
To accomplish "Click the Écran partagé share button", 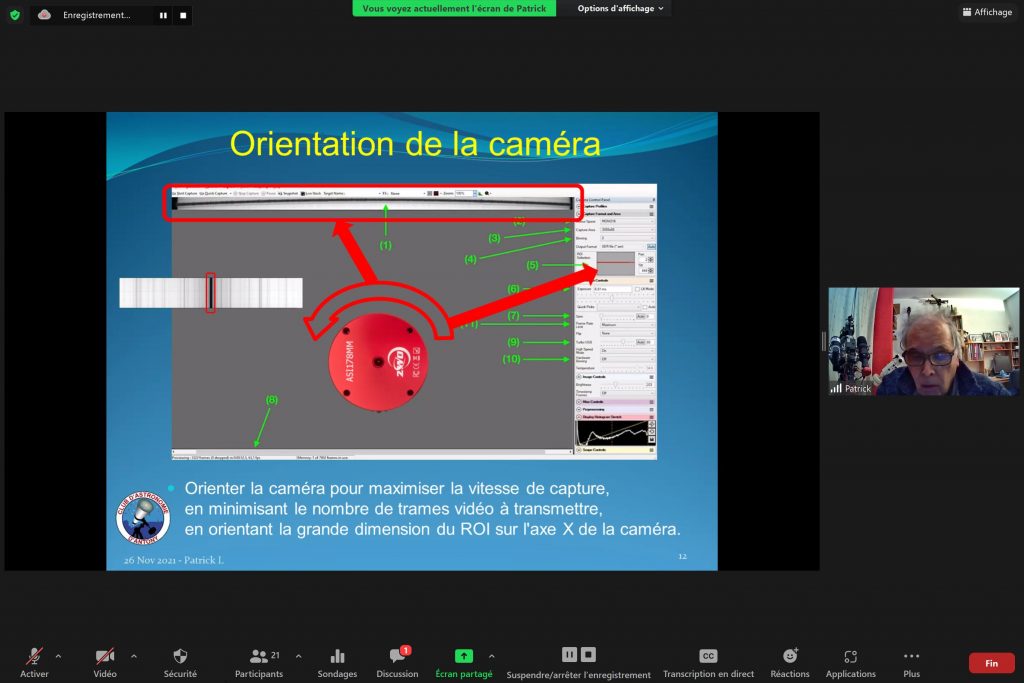I will (x=464, y=662).
